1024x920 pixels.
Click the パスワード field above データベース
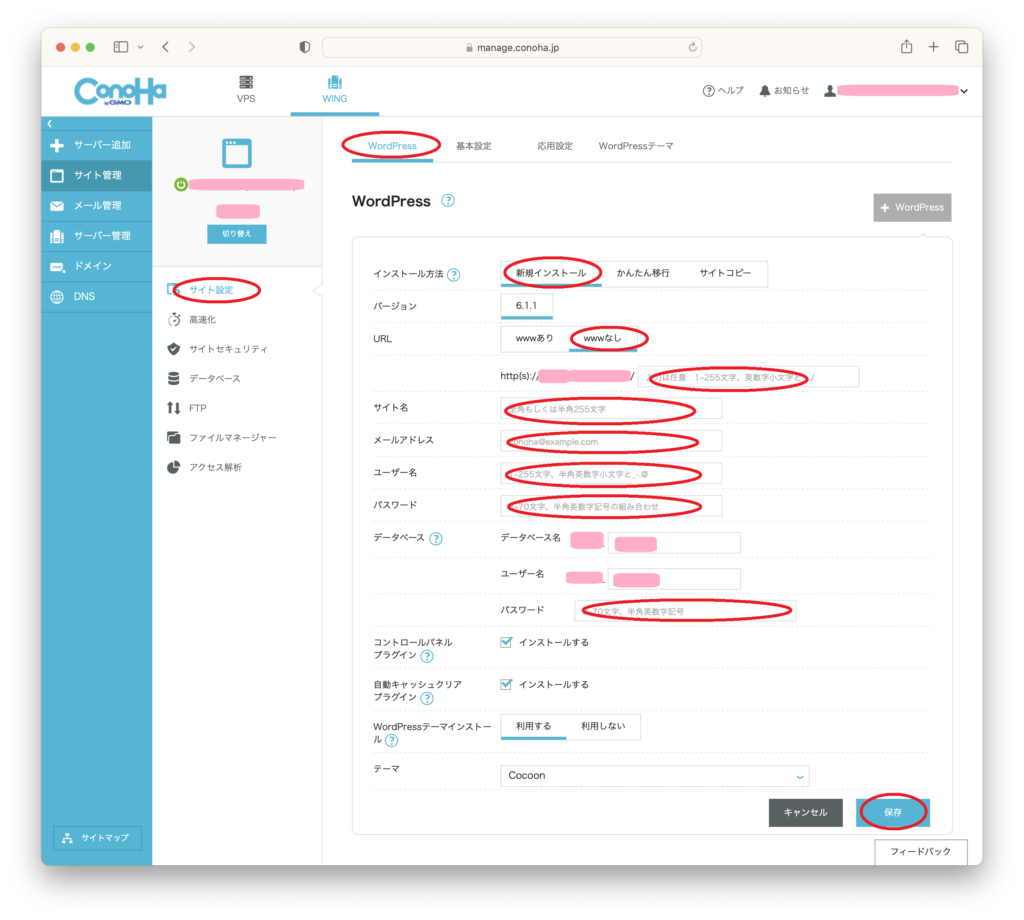tap(611, 506)
